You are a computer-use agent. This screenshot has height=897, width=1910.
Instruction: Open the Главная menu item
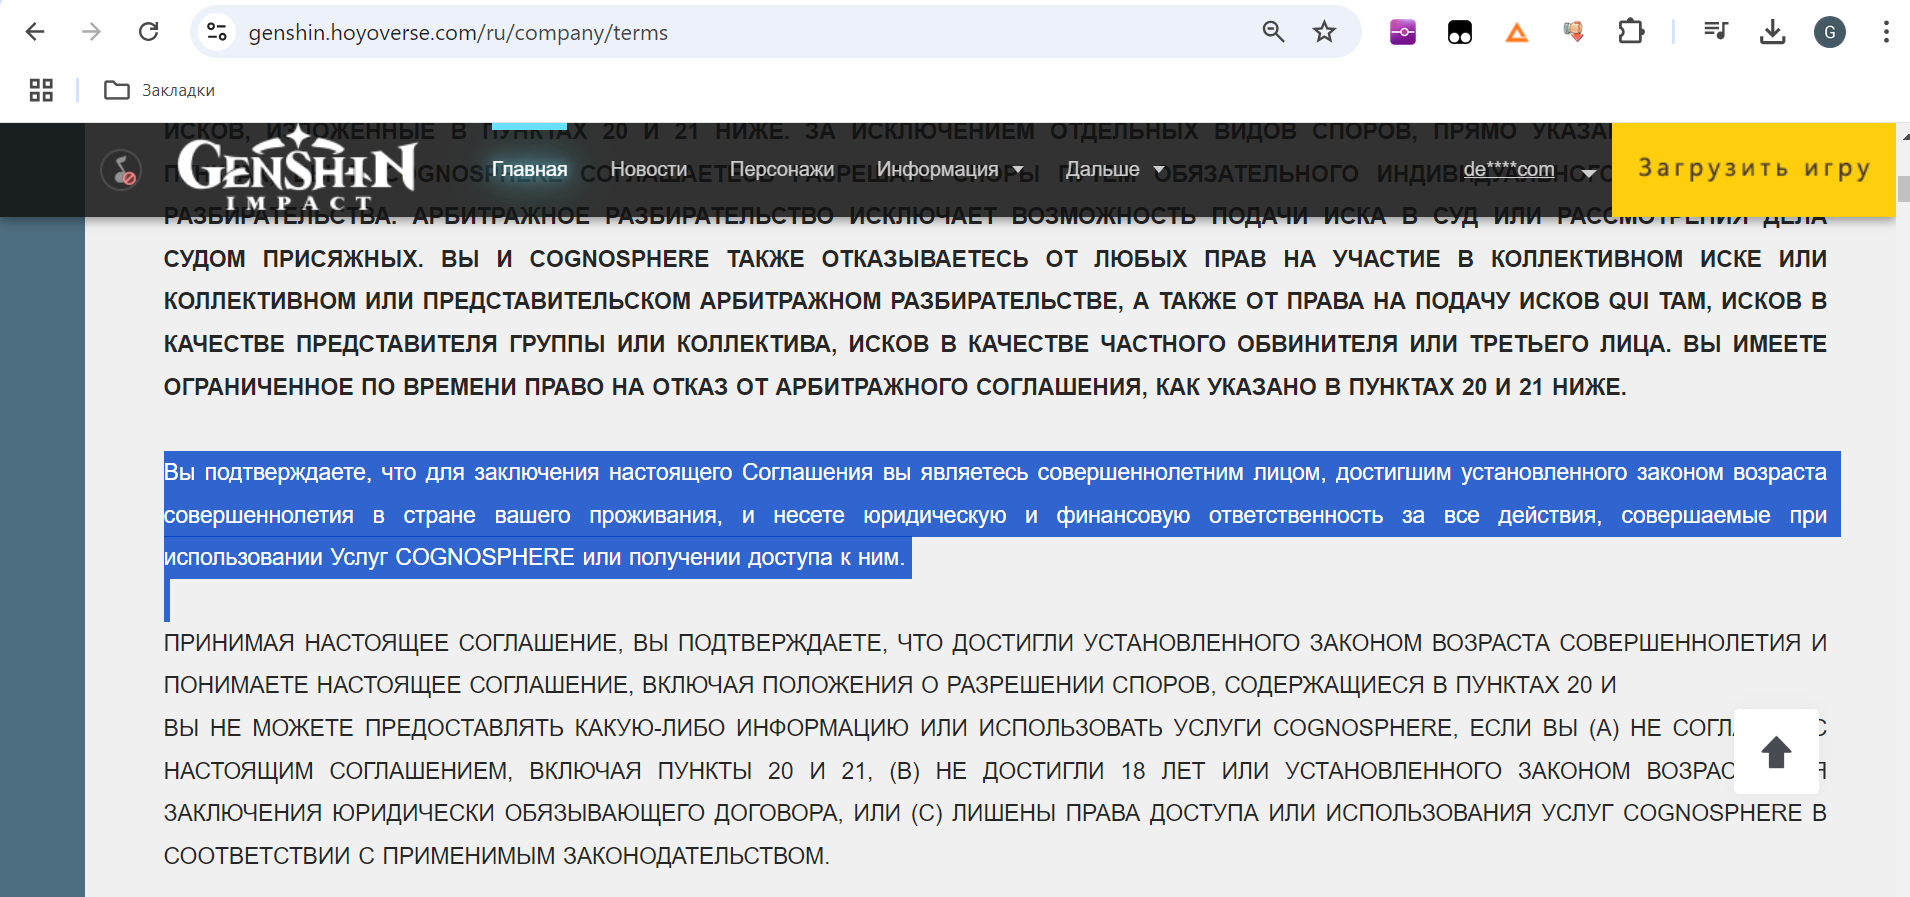[529, 169]
